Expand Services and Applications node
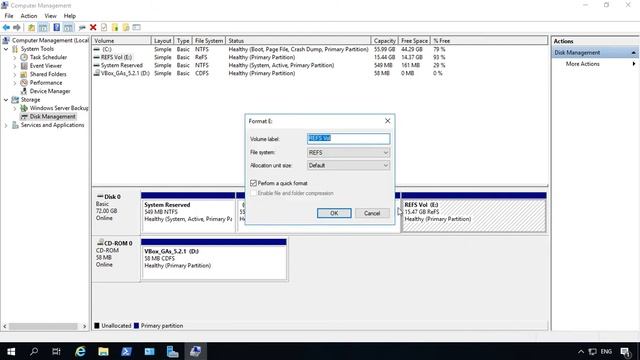This screenshot has width=640, height=360. click(6, 125)
